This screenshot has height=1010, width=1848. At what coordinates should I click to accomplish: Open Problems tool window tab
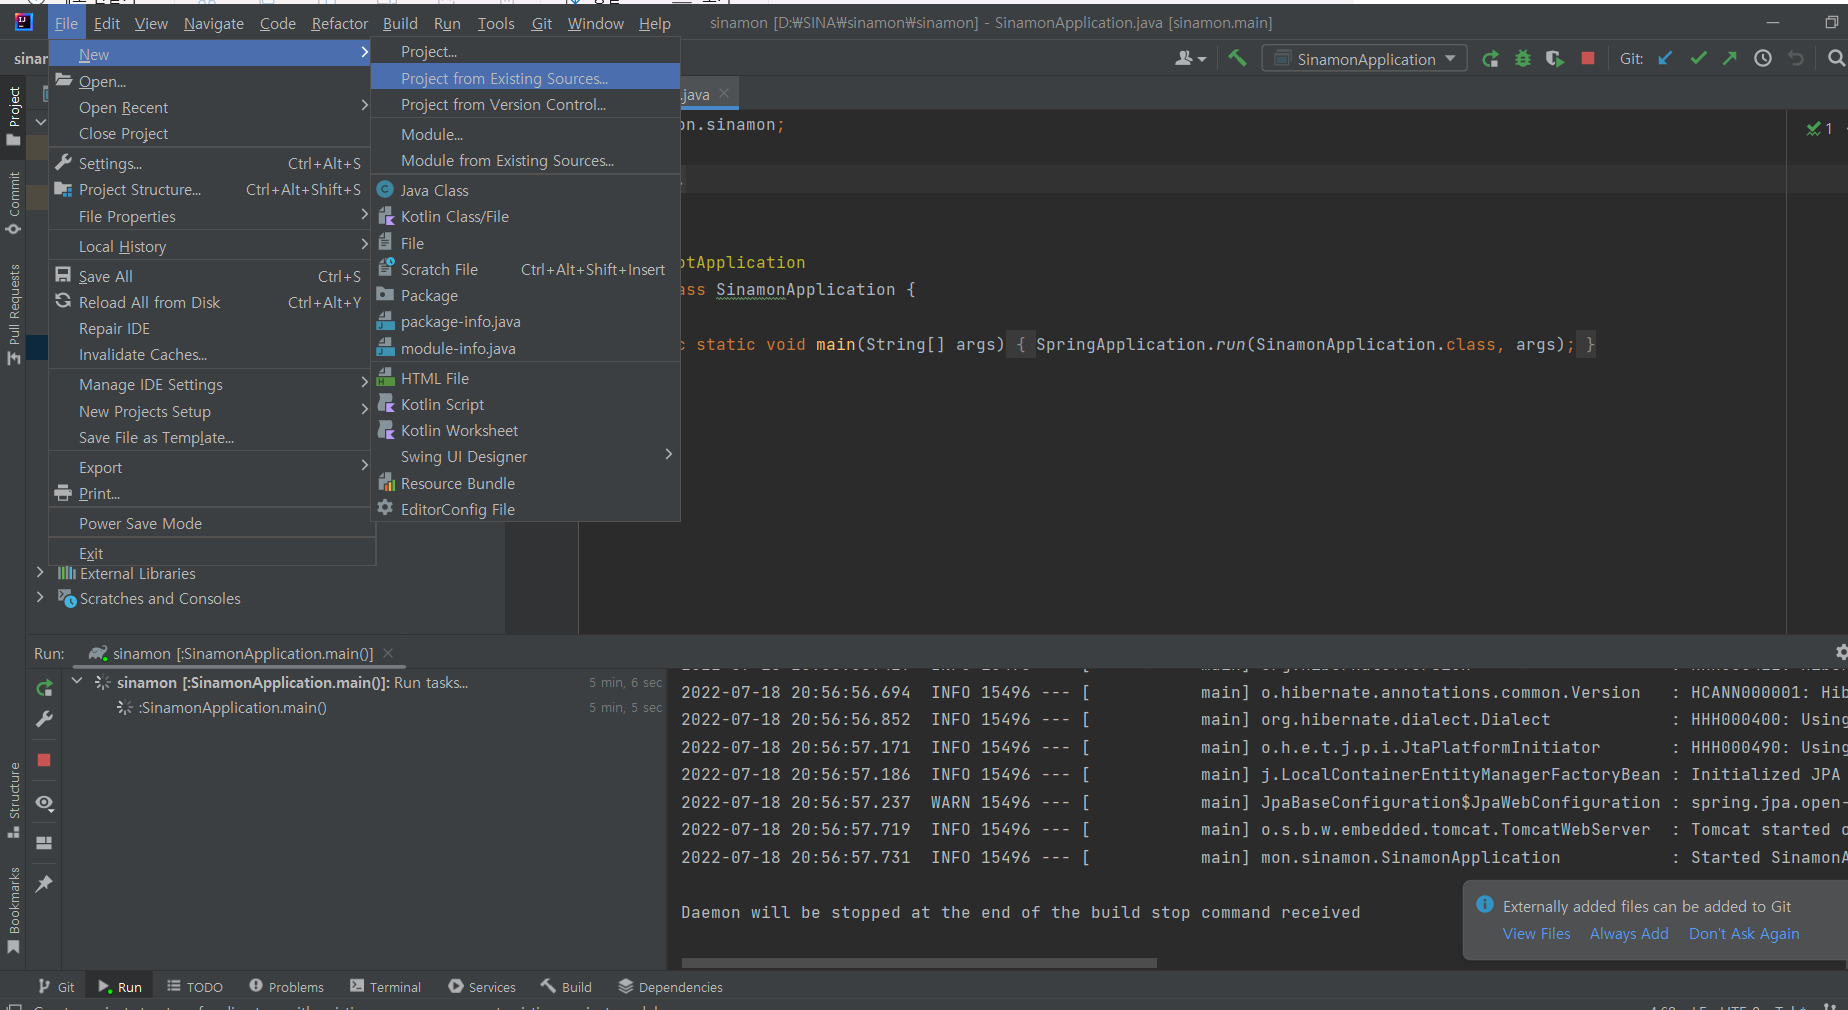coord(286,986)
